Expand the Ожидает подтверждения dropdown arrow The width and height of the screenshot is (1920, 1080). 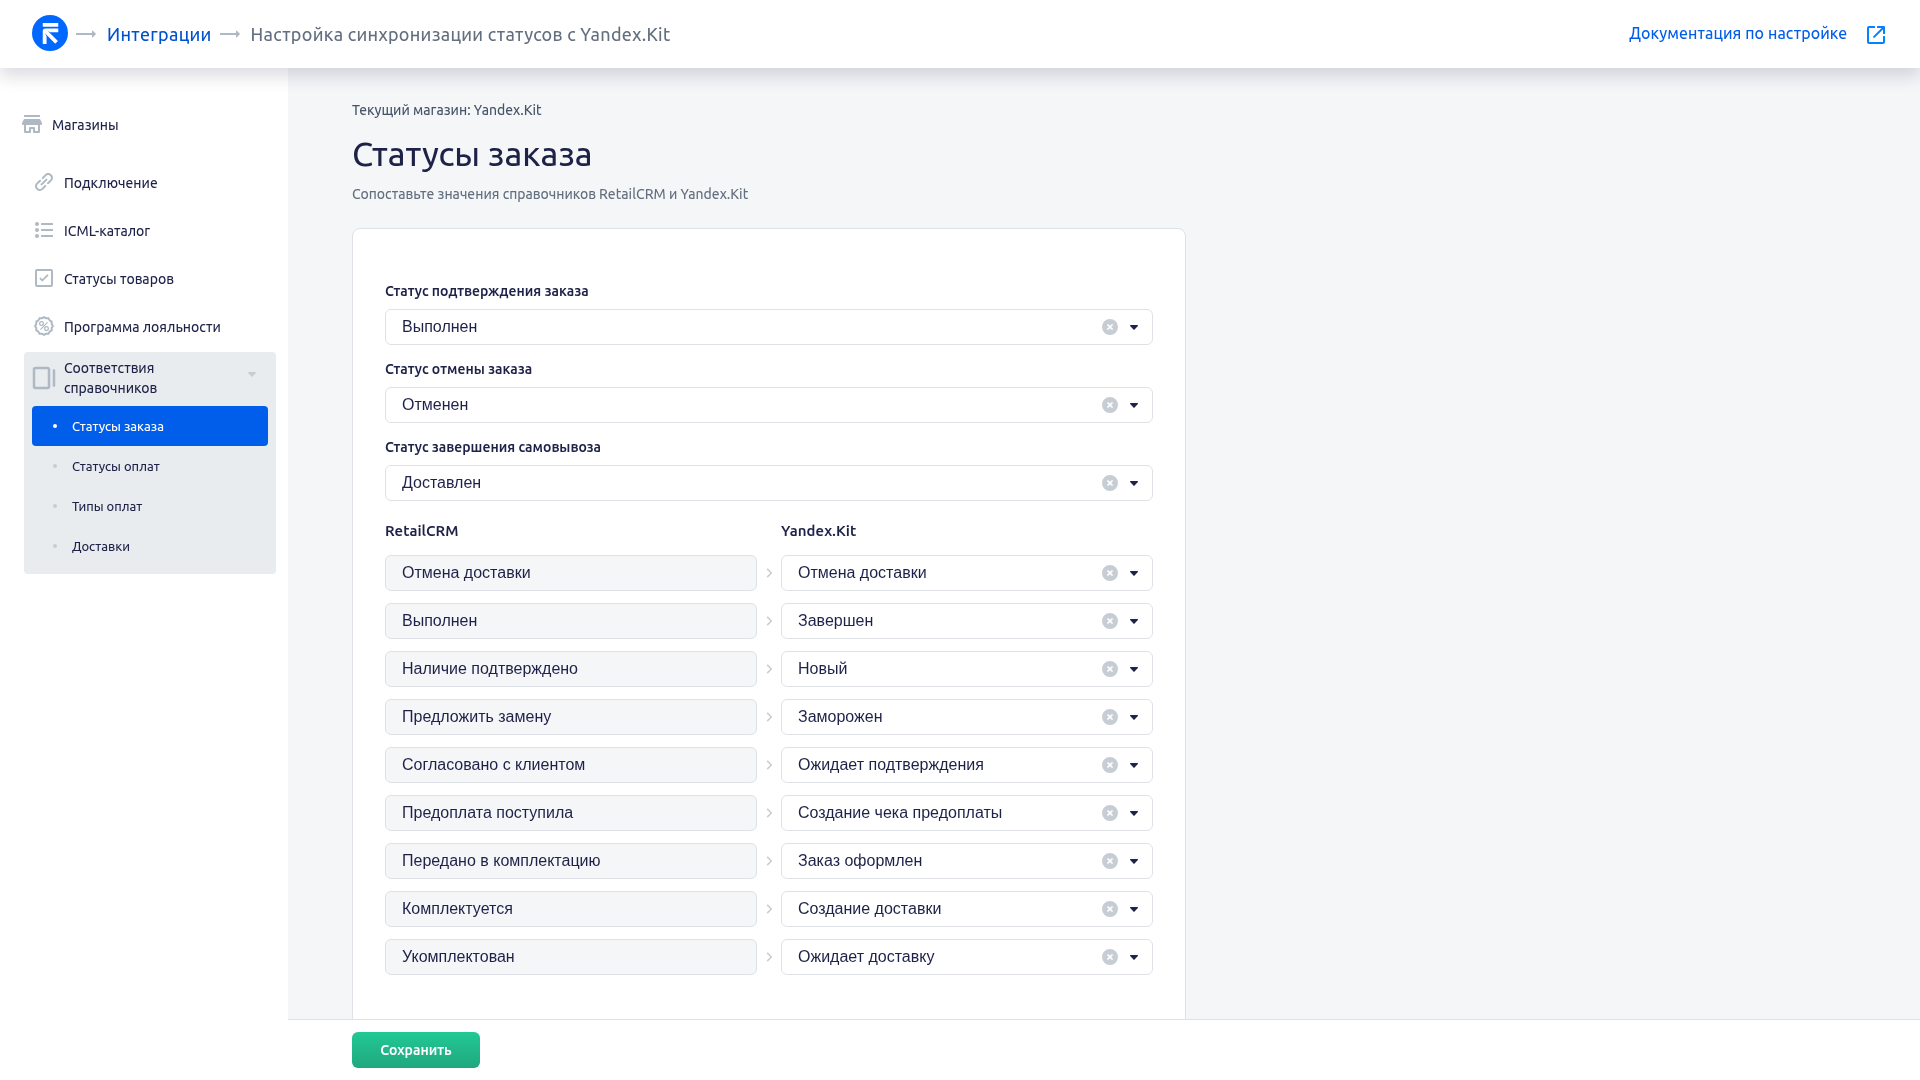click(x=1134, y=765)
